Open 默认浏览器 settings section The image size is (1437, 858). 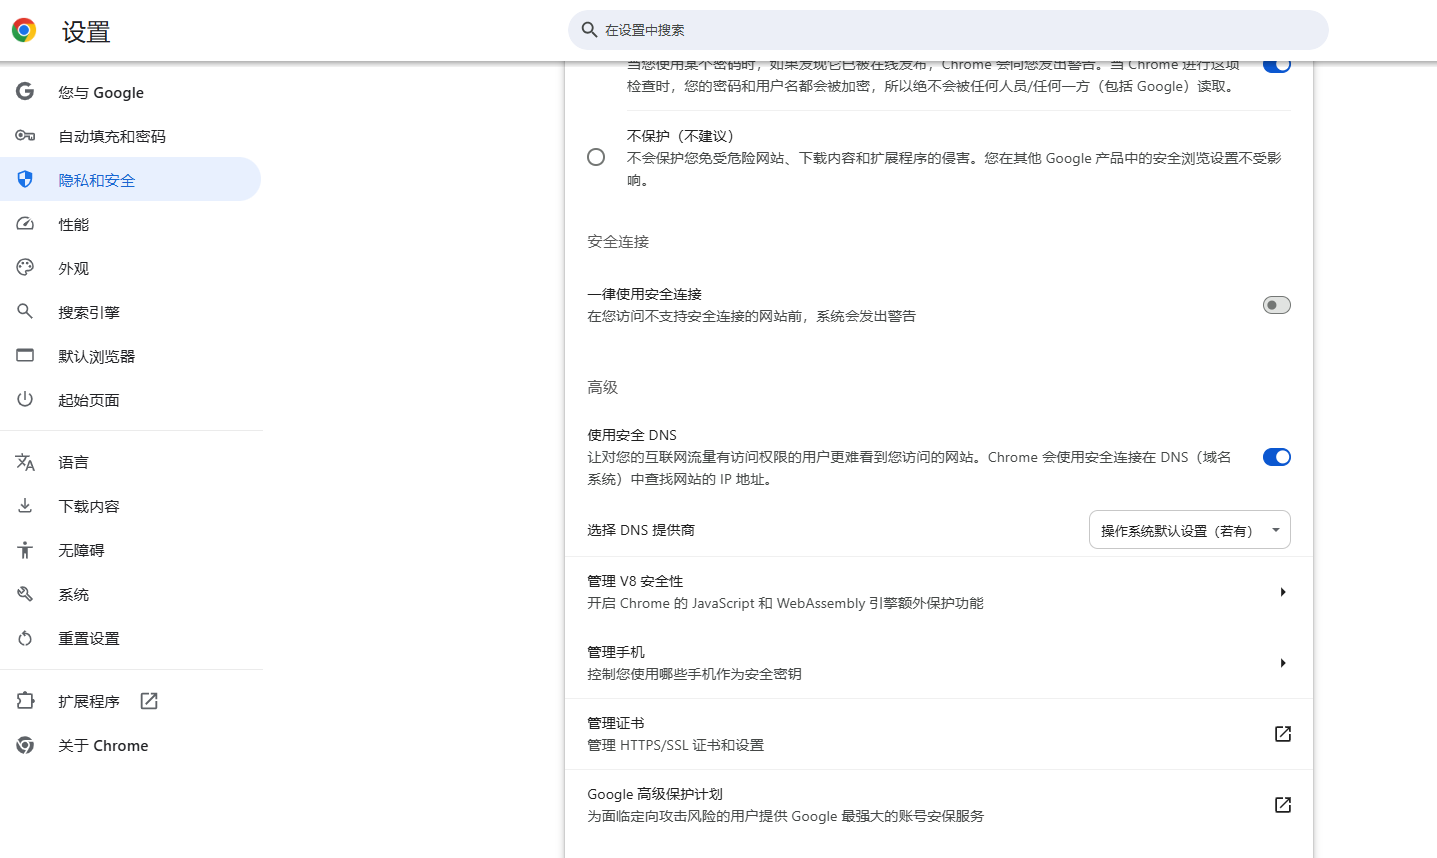130,356
